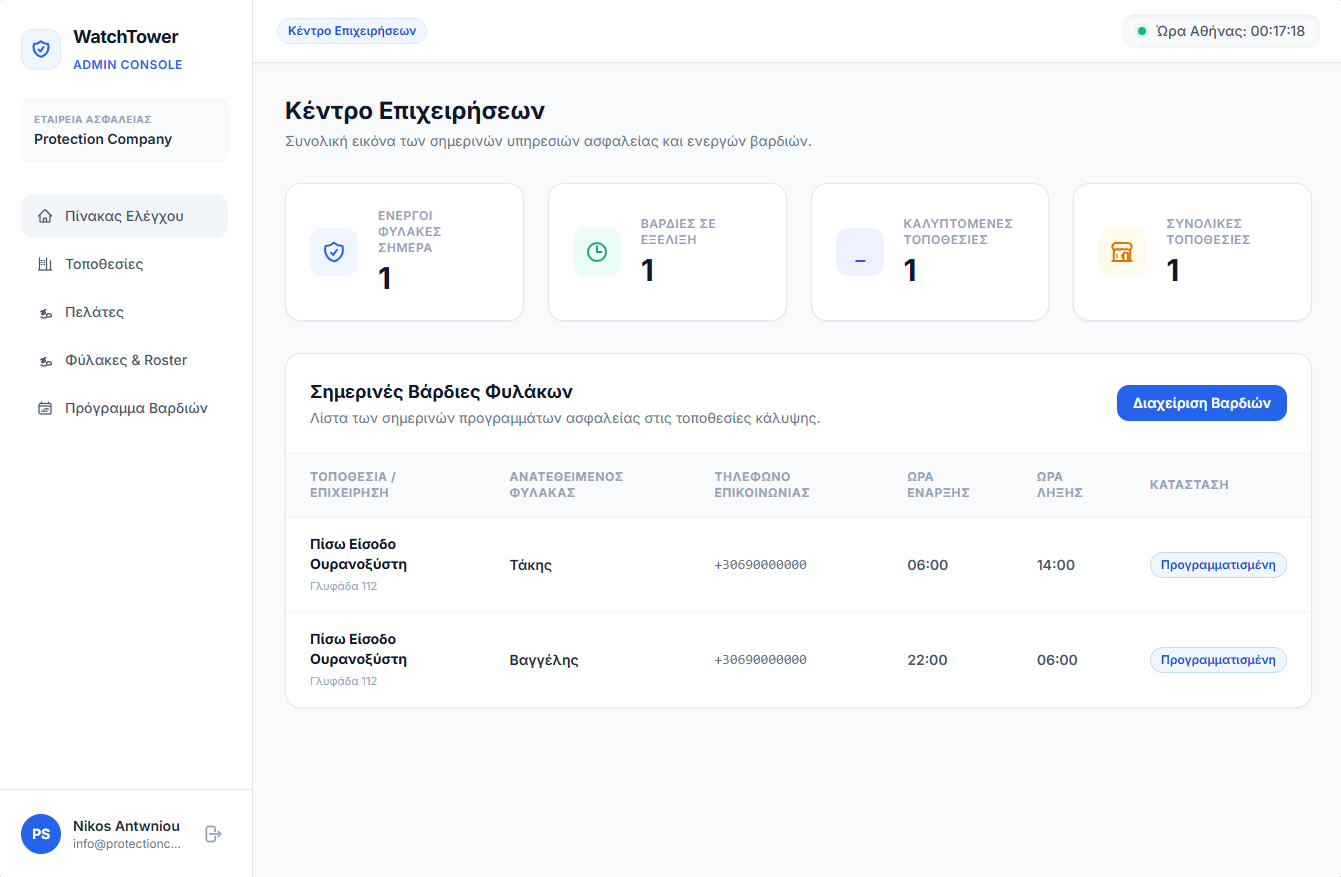Click the store icon in Συνολικές Τοποθεσίες card
The height and width of the screenshot is (877, 1341).
coord(1122,252)
